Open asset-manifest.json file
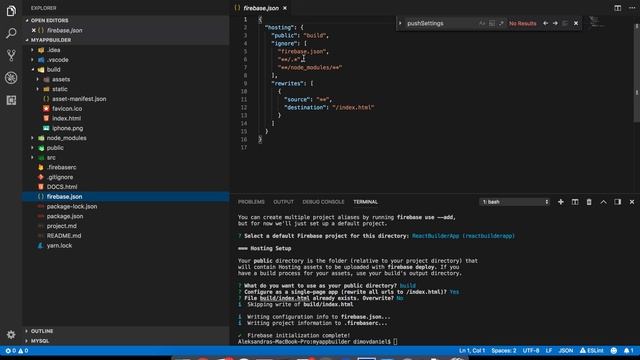 79,99
